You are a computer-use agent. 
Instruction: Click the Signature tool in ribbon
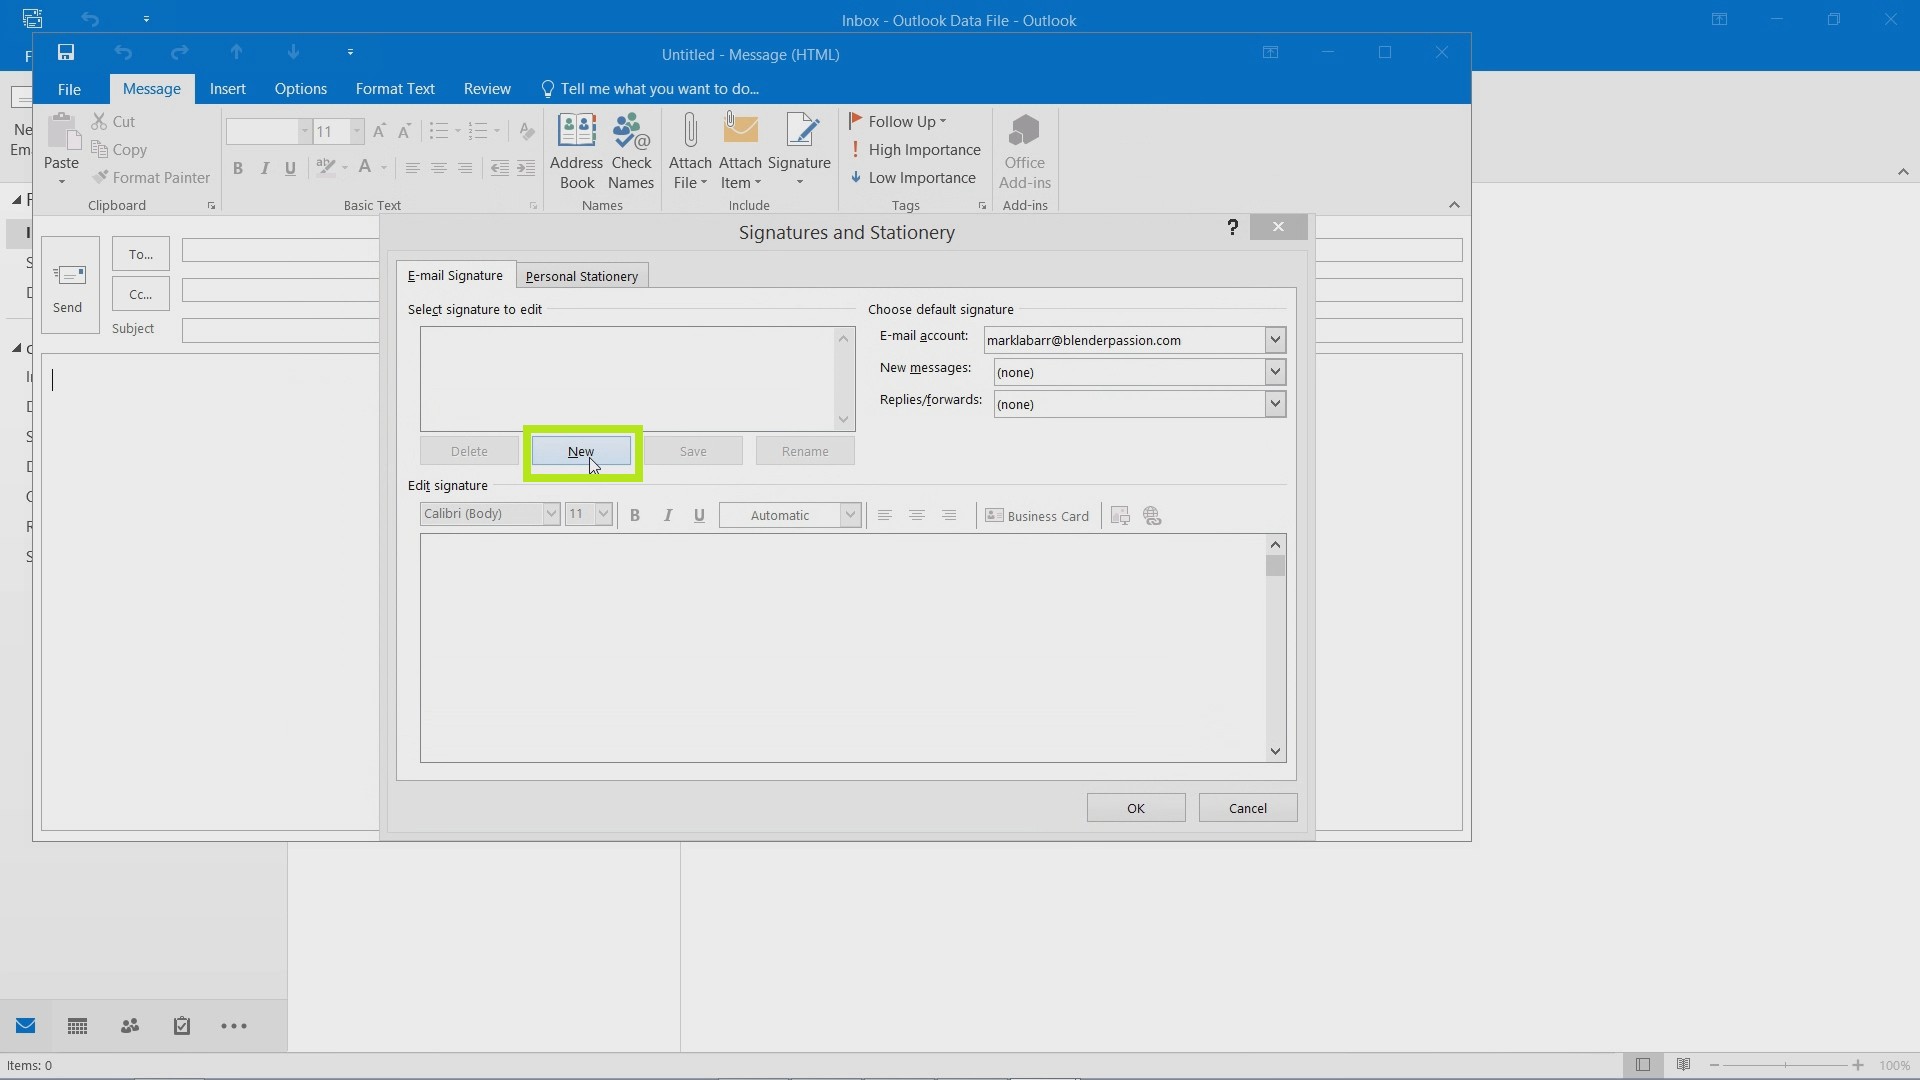(799, 149)
